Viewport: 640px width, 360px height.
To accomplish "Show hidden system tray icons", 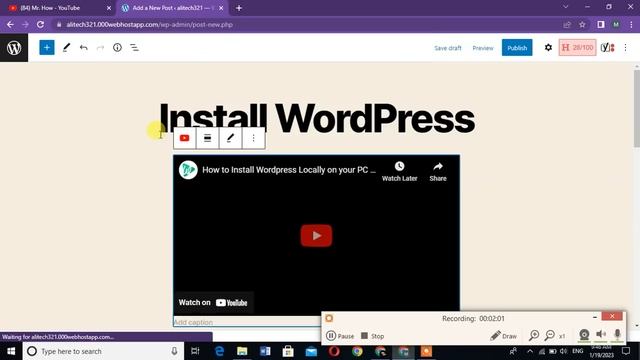I will pos(530,351).
